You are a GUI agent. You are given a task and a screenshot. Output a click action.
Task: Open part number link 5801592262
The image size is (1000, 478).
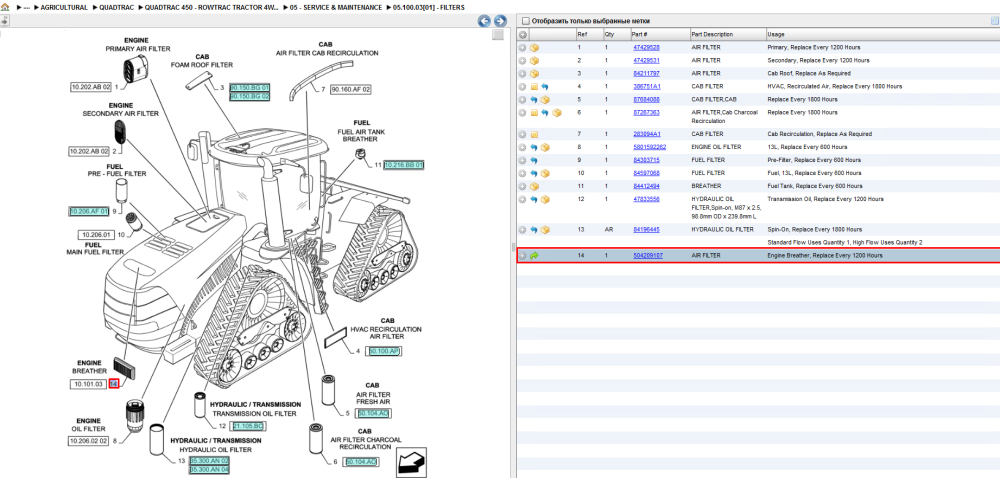(649, 147)
